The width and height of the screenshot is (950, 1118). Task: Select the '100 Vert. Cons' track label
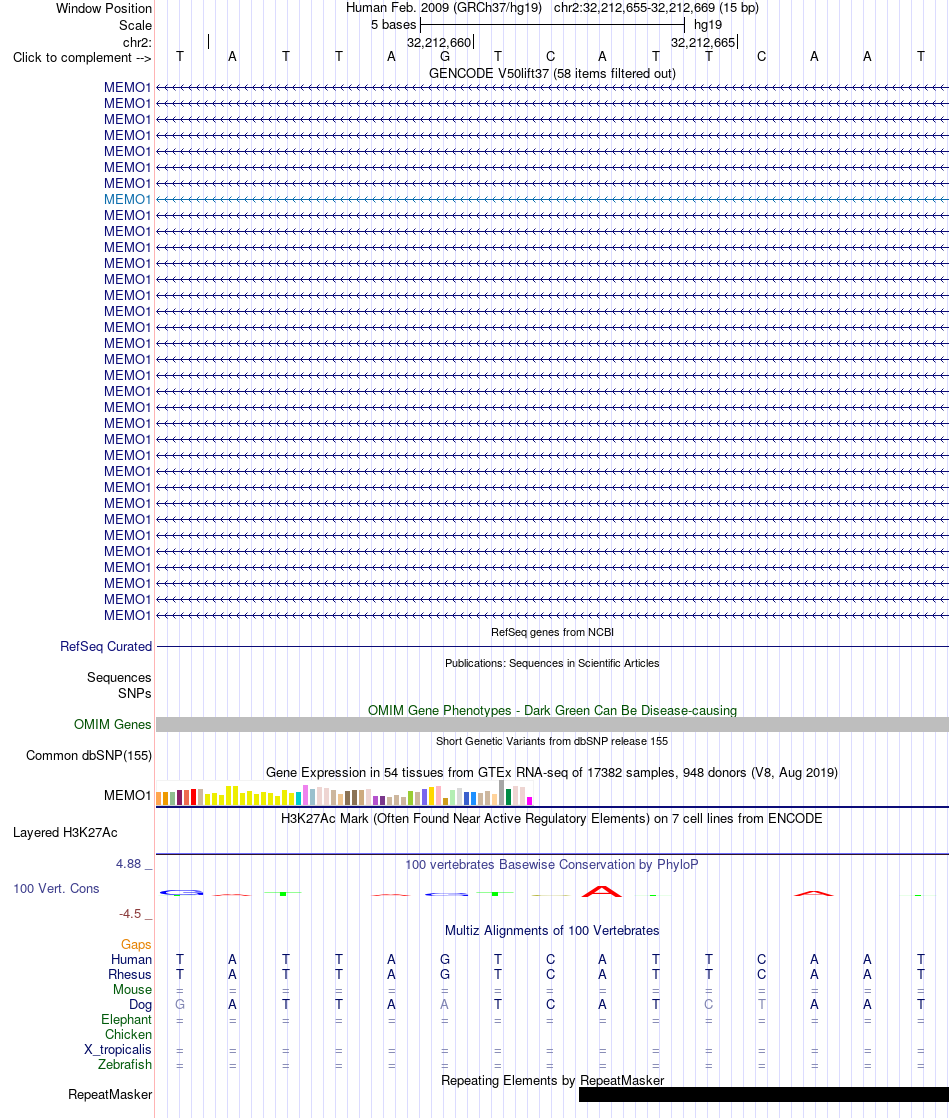point(56,888)
